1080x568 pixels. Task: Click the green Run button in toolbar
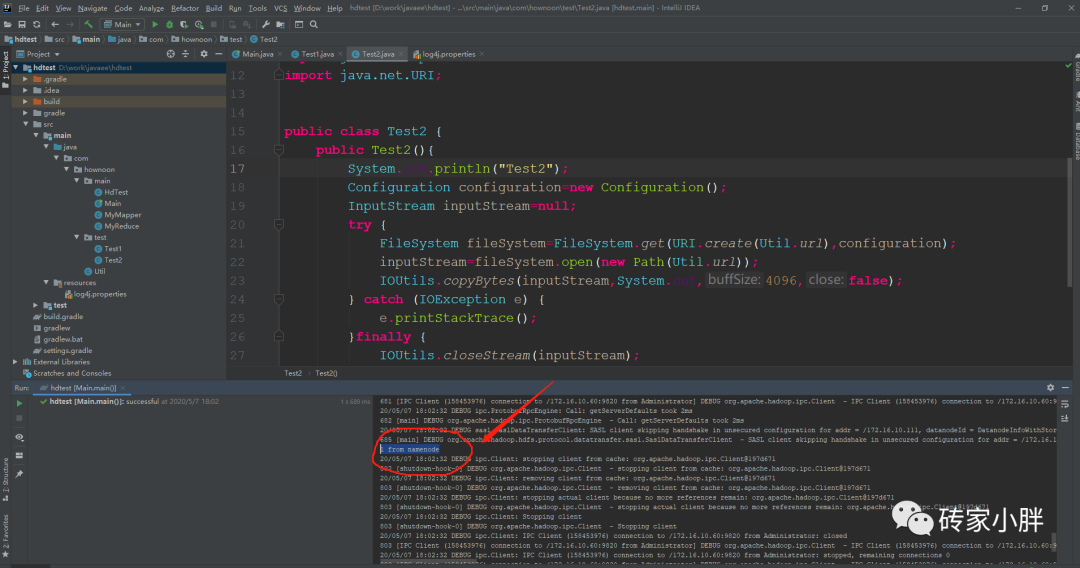154,24
